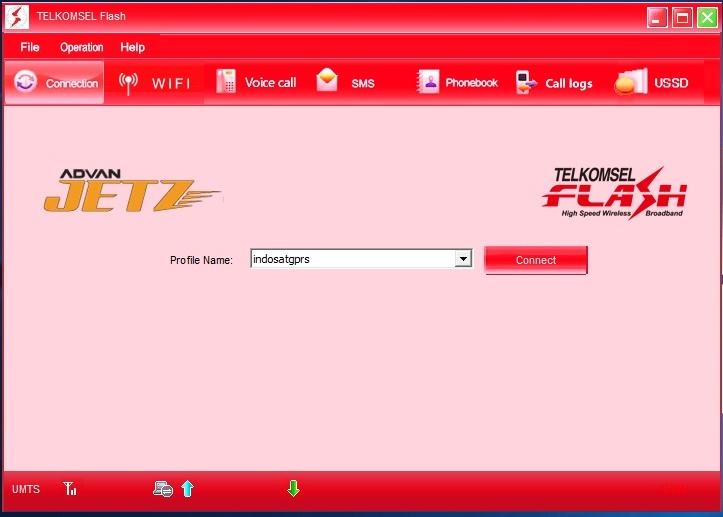Open the Phonebook tab
This screenshot has height=517, width=723.
tap(457, 83)
